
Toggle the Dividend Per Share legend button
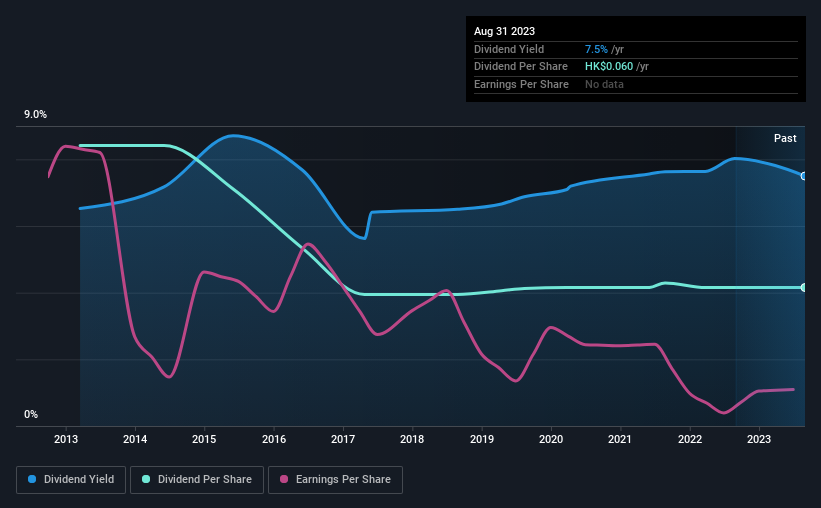pyautogui.click(x=197, y=480)
